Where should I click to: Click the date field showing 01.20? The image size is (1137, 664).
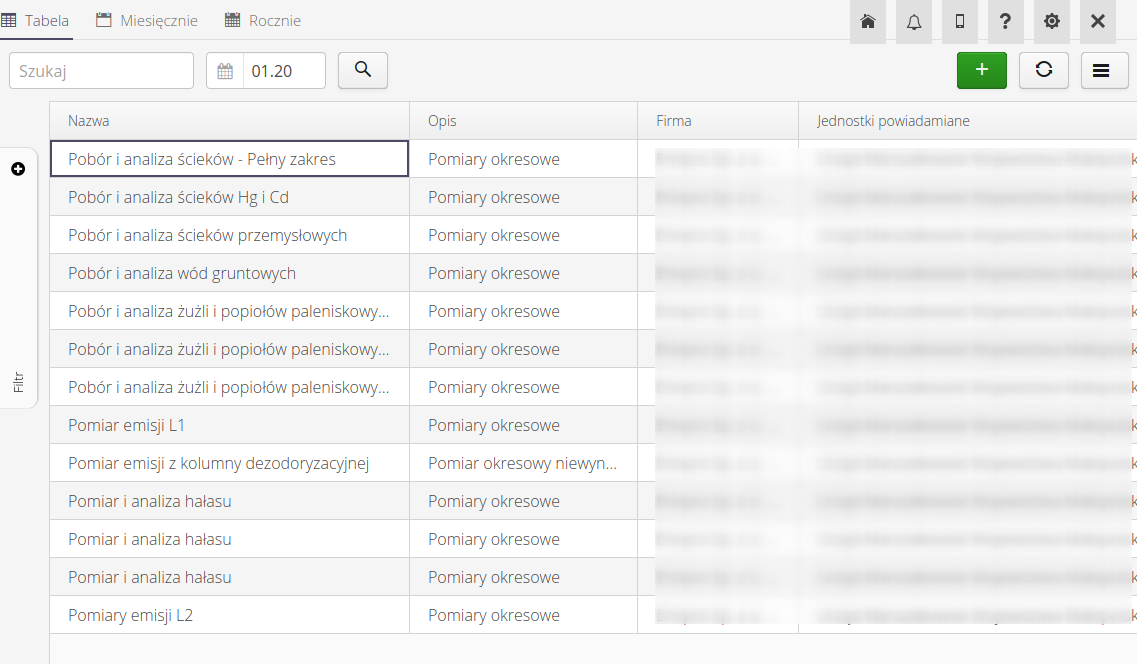click(283, 71)
